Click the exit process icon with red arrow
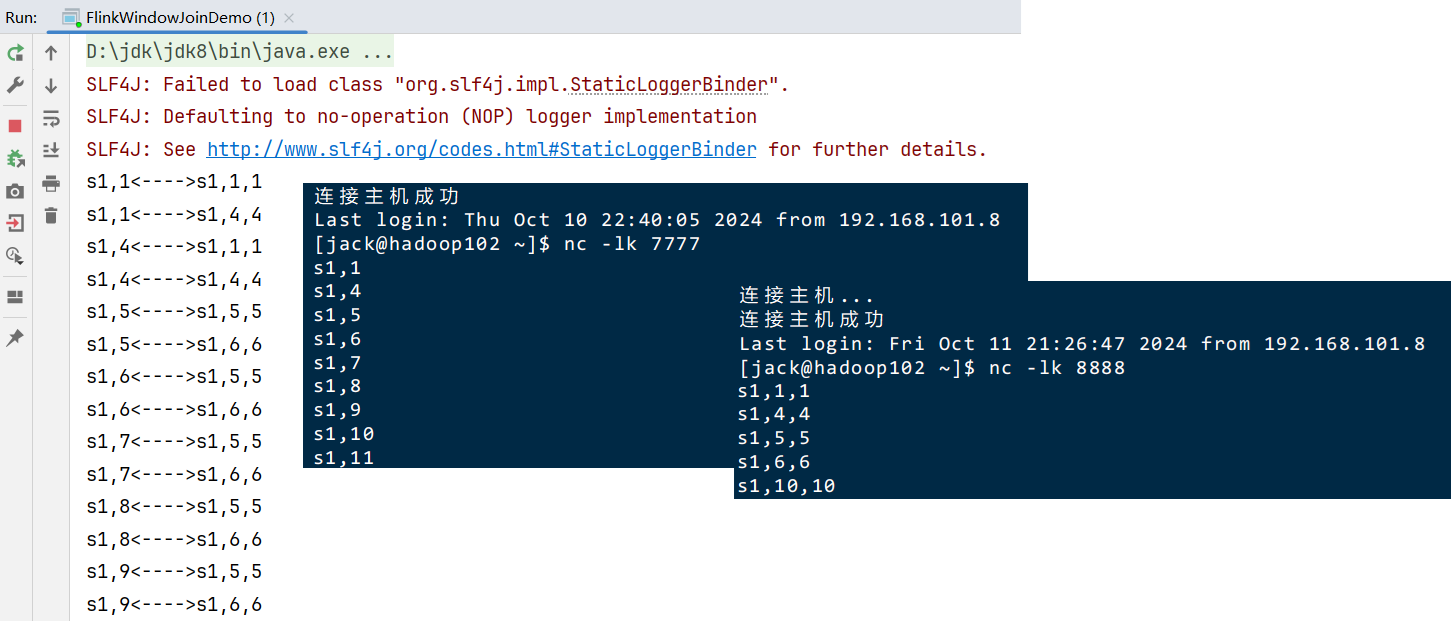 (15, 223)
